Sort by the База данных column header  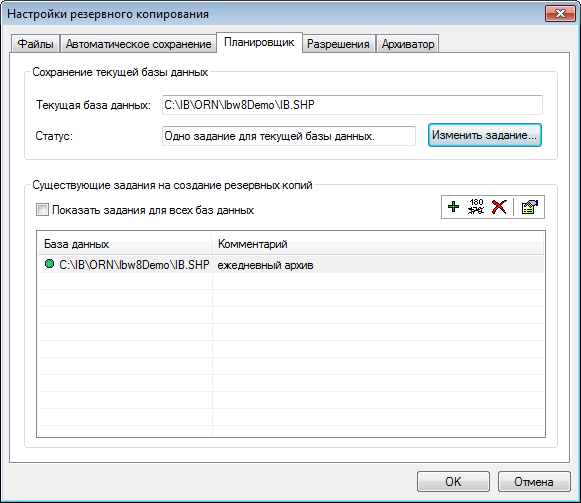coord(124,244)
